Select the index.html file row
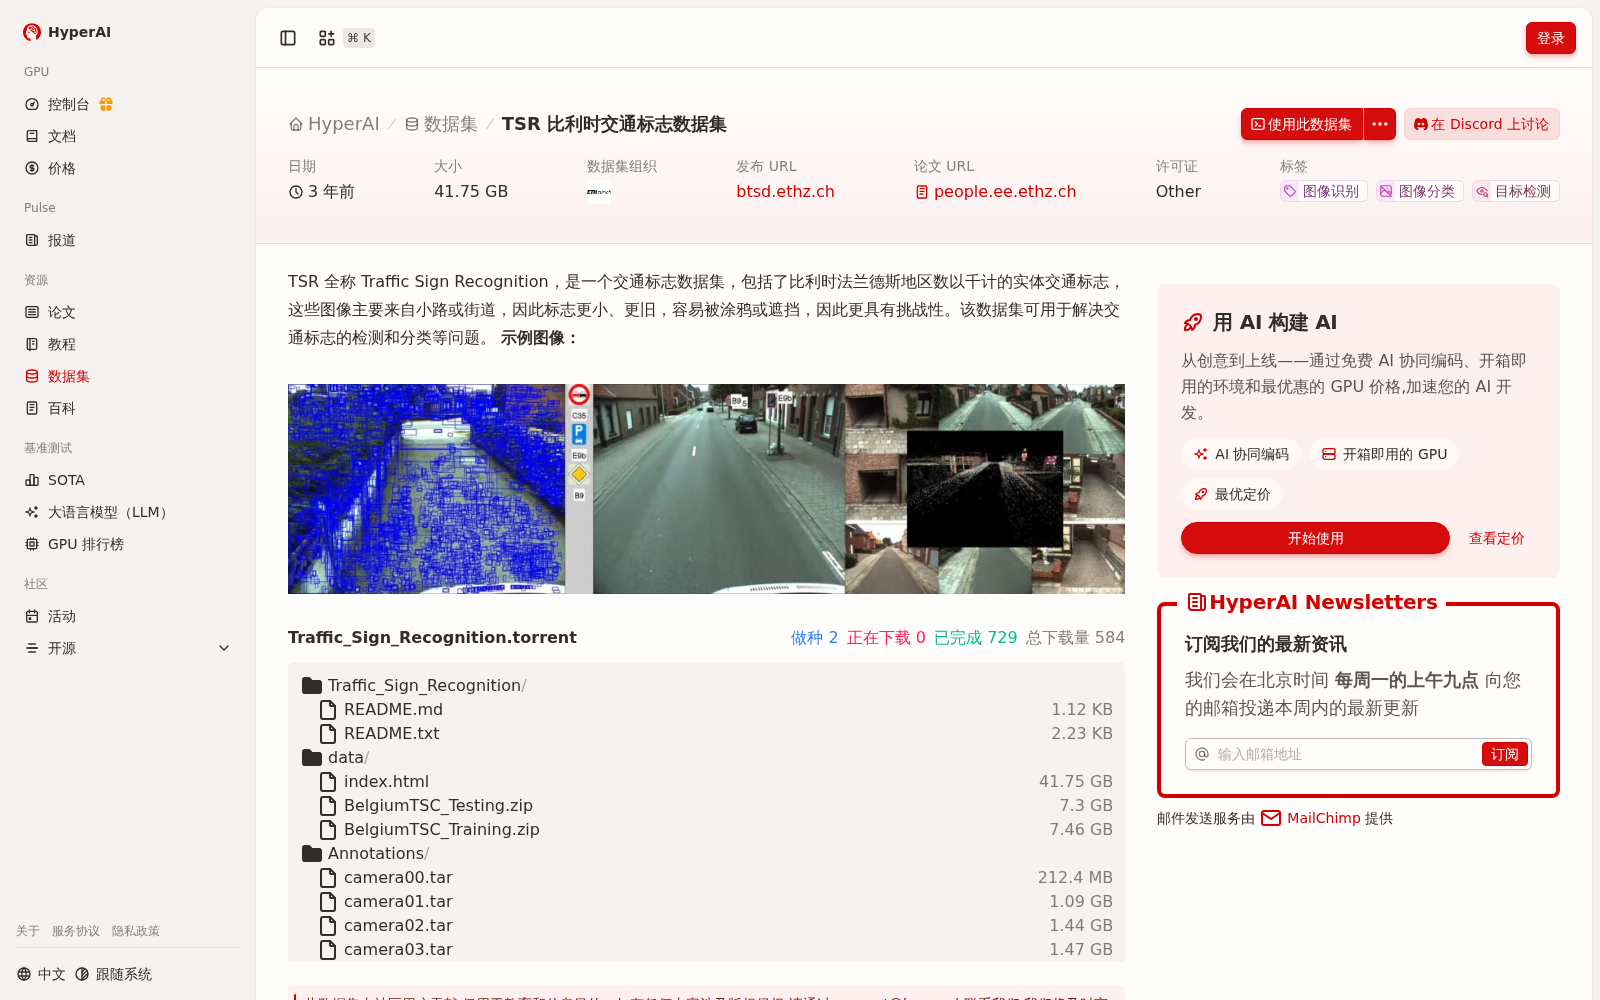The height and width of the screenshot is (1000, 1600). pyautogui.click(x=706, y=781)
